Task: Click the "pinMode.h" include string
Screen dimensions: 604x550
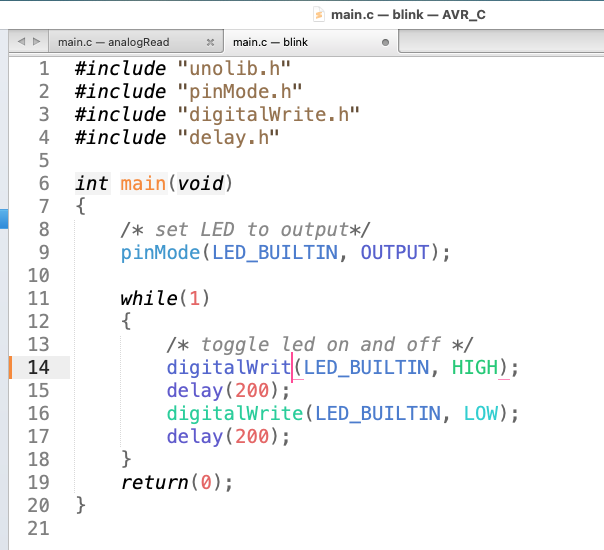Action: point(240,92)
